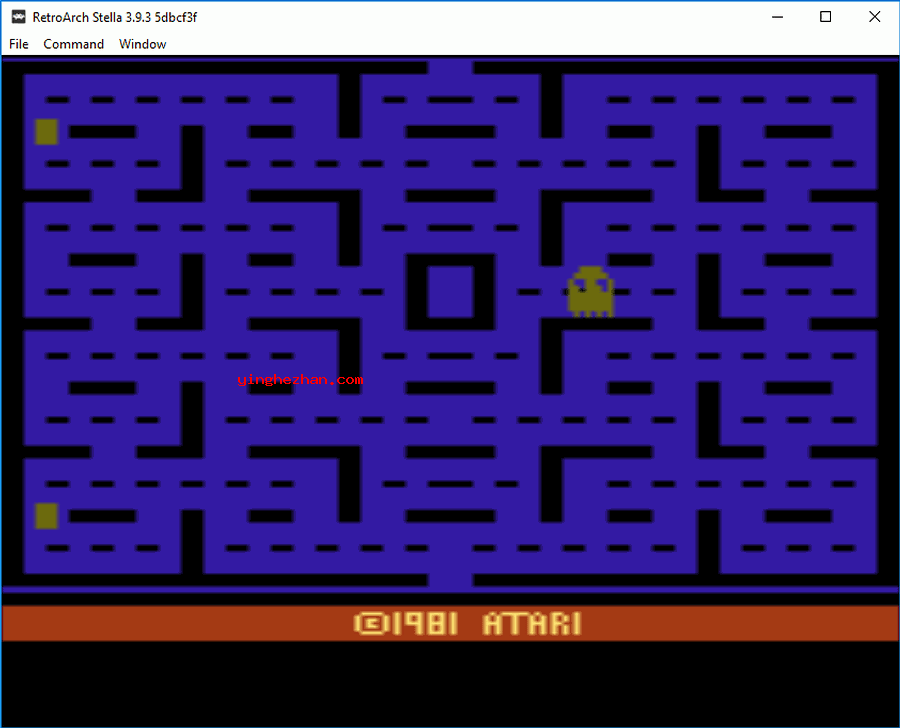Image resolution: width=900 pixels, height=728 pixels.
Task: Click the ATARI word in the orange banner
Action: [531, 624]
